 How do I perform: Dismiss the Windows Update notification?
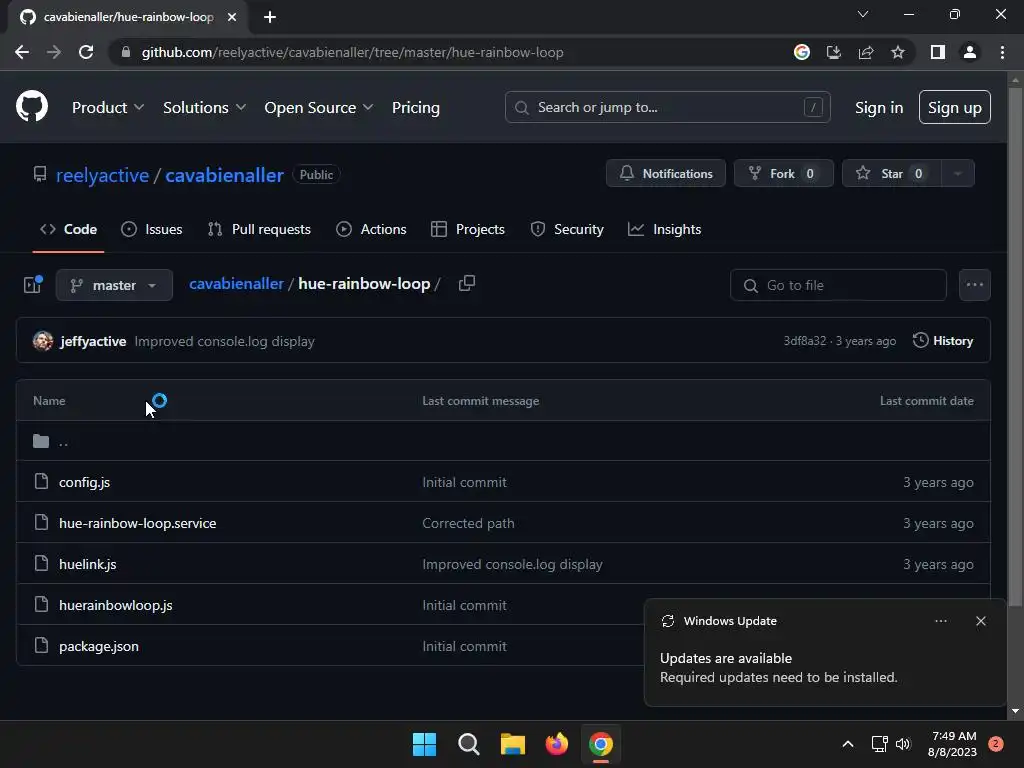tap(980, 621)
